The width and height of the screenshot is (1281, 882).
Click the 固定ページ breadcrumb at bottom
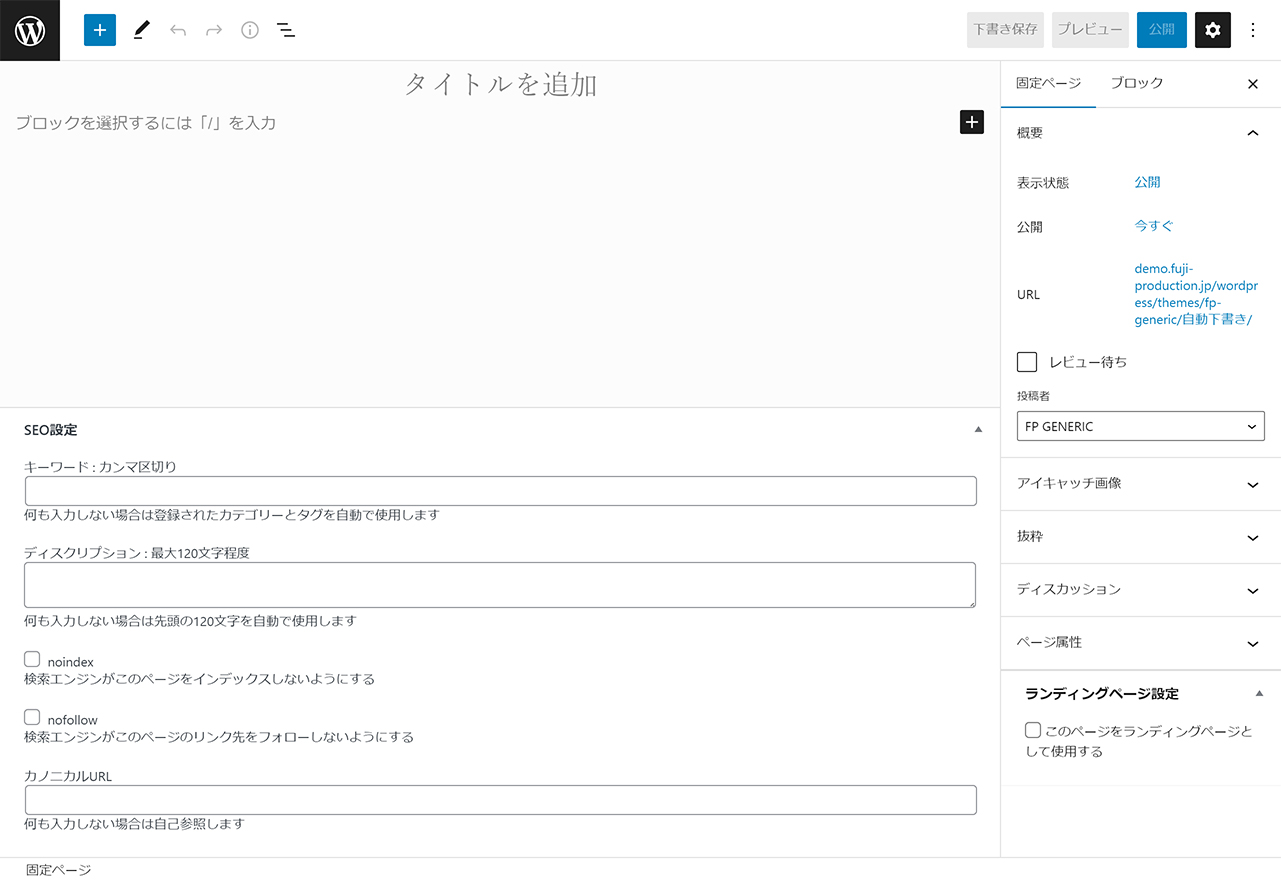(x=58, y=870)
